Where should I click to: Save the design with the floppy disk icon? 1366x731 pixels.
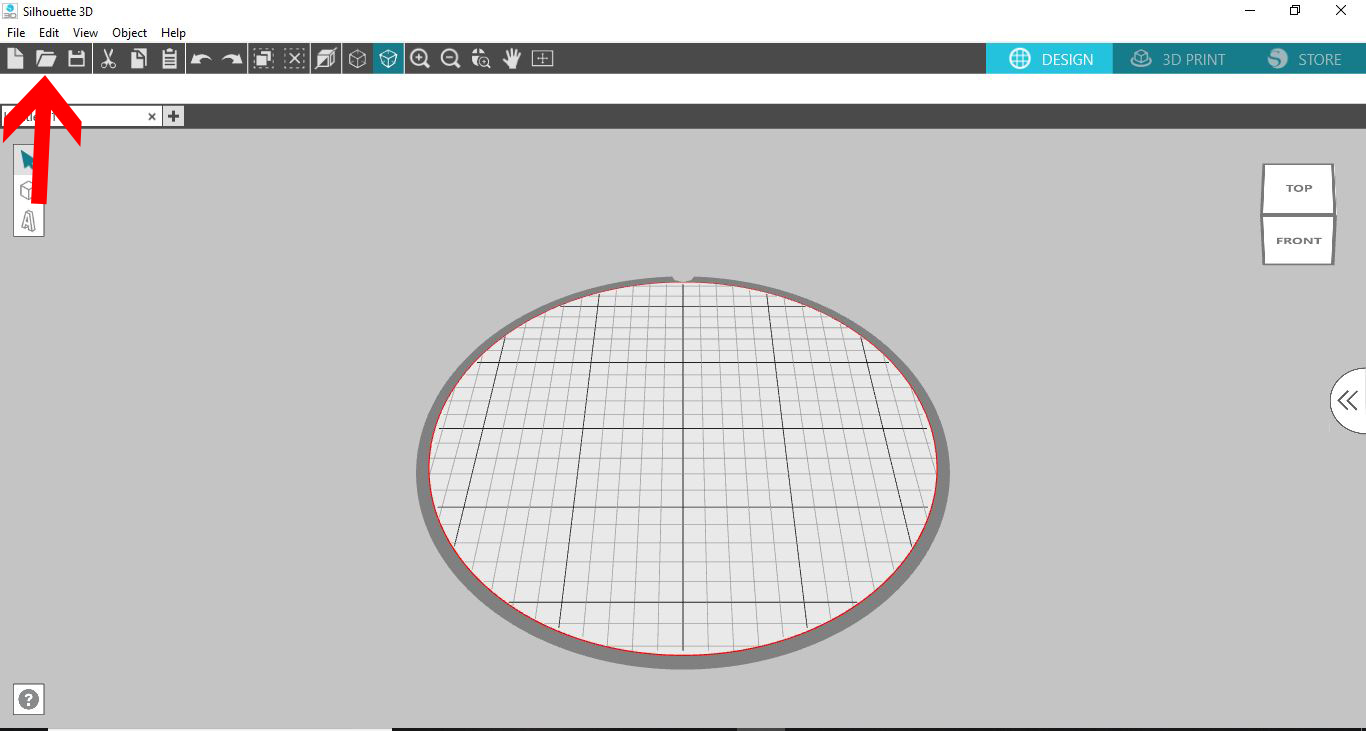(76, 59)
